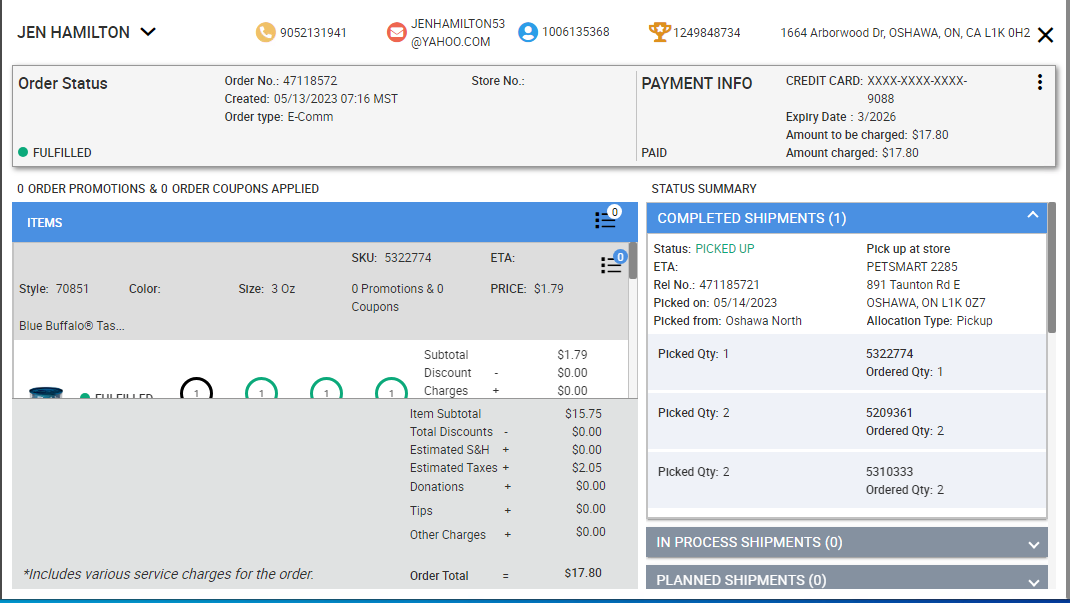The width and height of the screenshot is (1070, 603).
Task: Click the status summary panel scrollbar
Action: pyautogui.click(x=1051, y=270)
